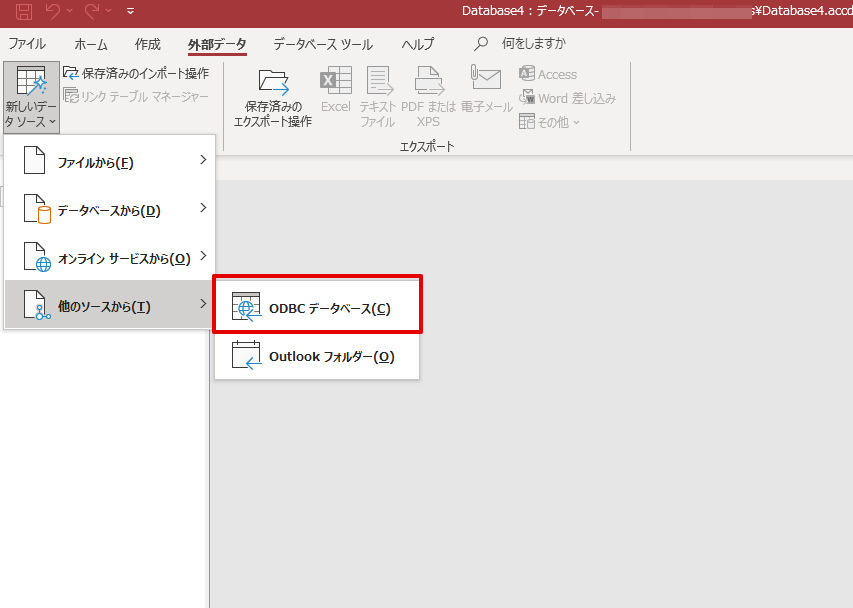The width and height of the screenshot is (853, 608).
Task: Click the globe file icon beside オンライン サービスから
Action: click(37, 257)
